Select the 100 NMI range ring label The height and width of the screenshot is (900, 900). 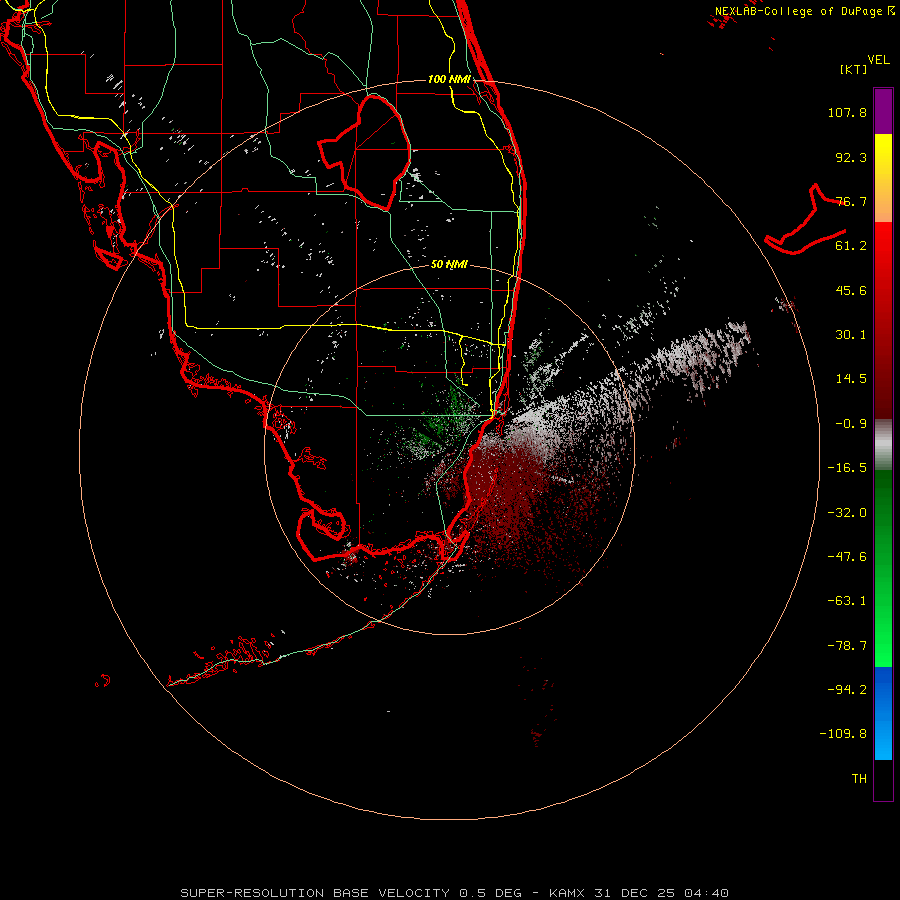449,79
